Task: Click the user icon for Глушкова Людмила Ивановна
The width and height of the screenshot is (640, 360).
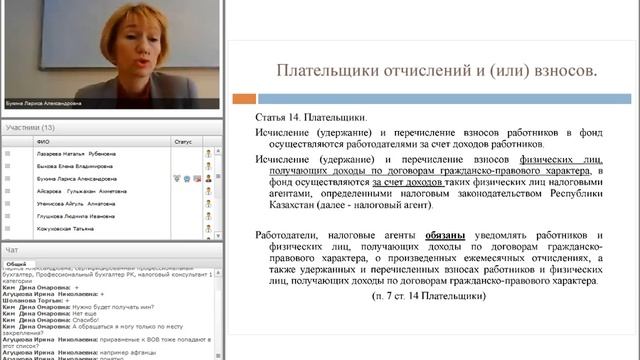Action: [208, 216]
